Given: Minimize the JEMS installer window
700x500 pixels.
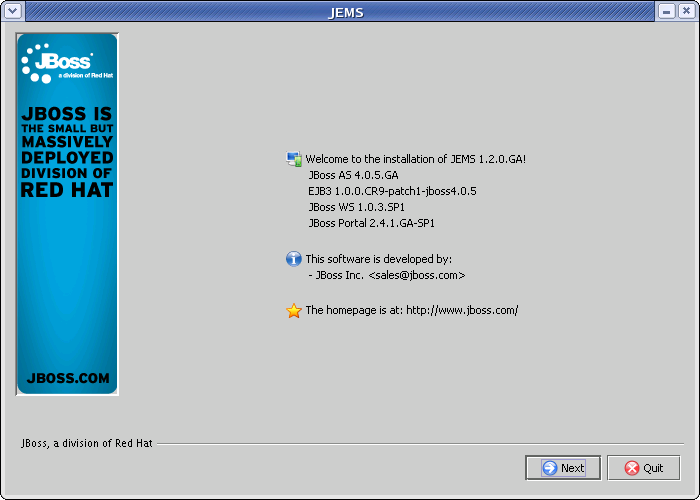Looking at the screenshot, I should [666, 11].
